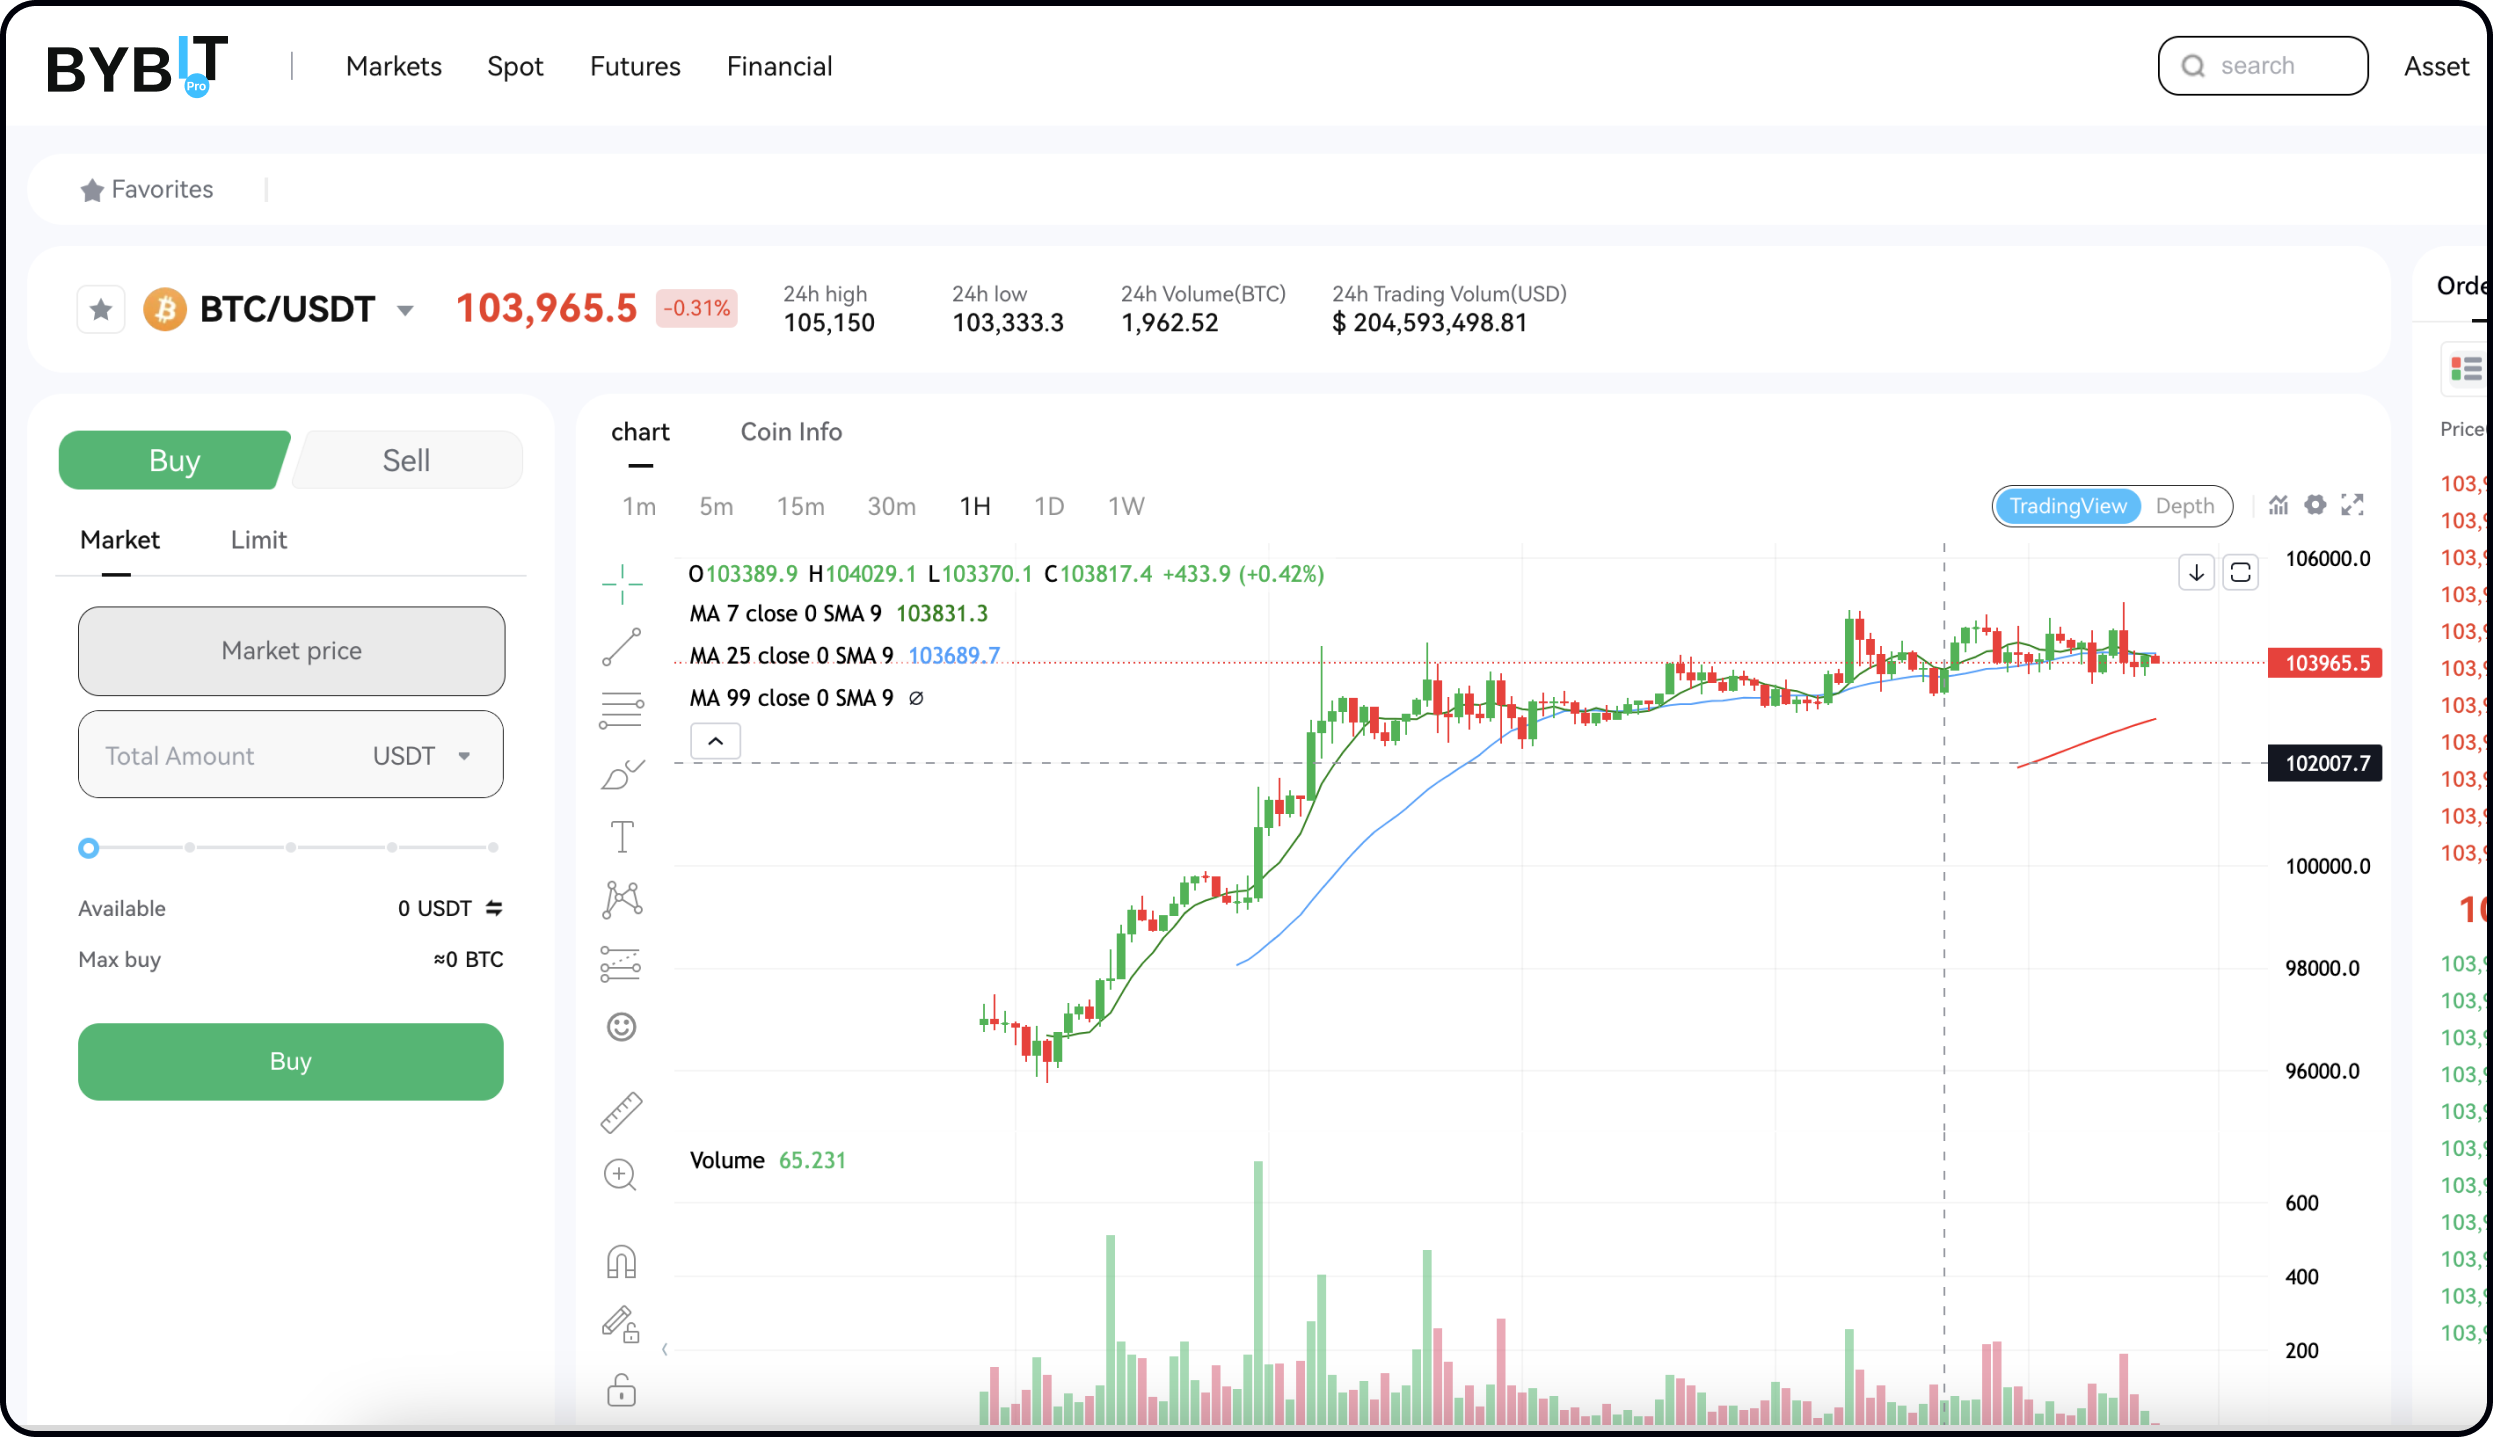Collapse the indicator legend chevron
This screenshot has height=1437, width=2493.
[x=715, y=741]
